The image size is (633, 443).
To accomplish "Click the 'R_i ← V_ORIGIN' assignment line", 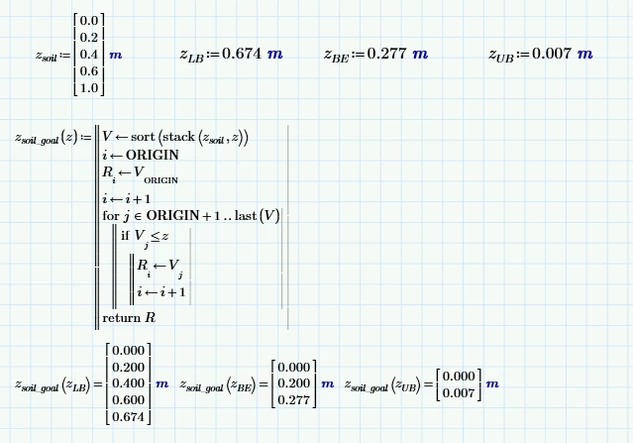I will pos(140,175).
